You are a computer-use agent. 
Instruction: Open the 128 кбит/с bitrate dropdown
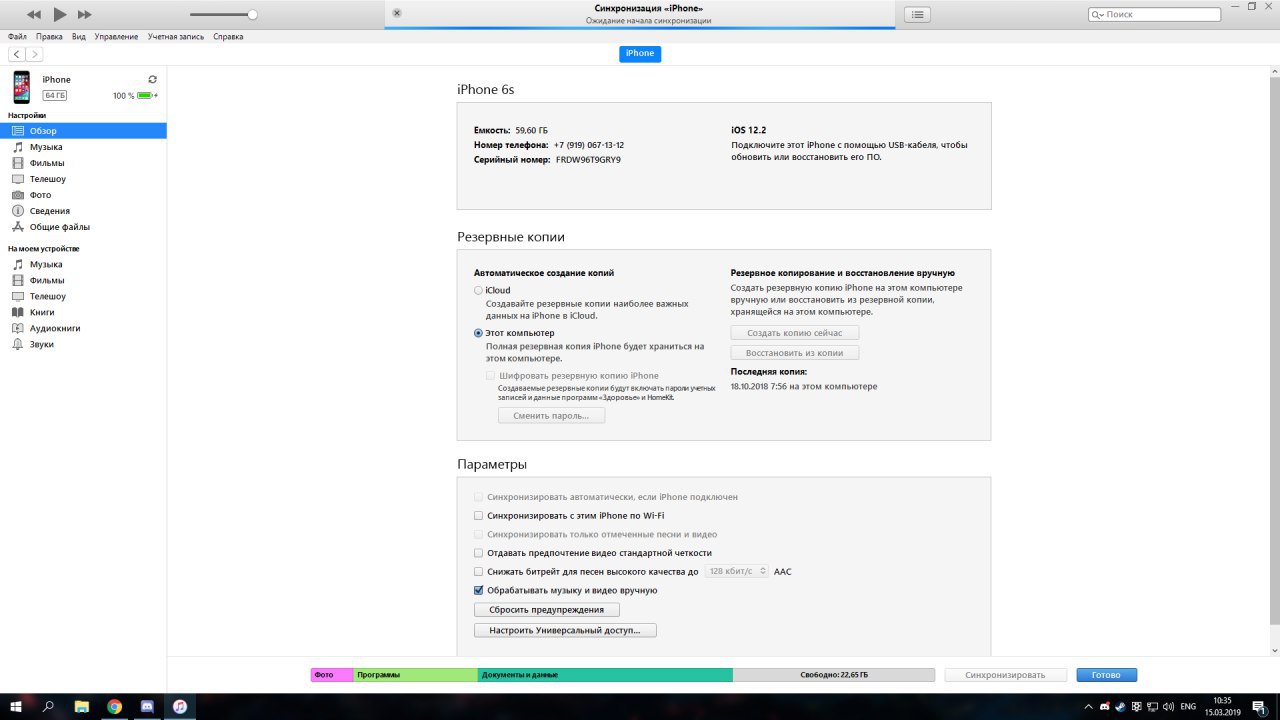736,571
